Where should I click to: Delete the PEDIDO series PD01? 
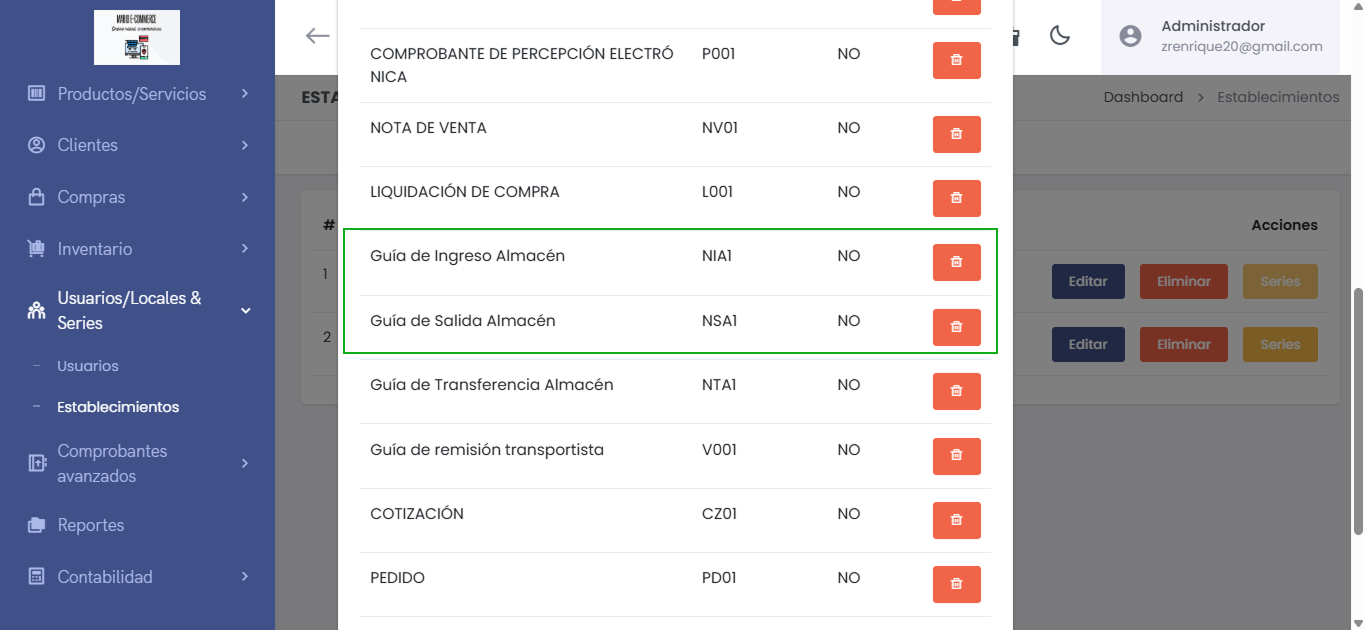(956, 584)
